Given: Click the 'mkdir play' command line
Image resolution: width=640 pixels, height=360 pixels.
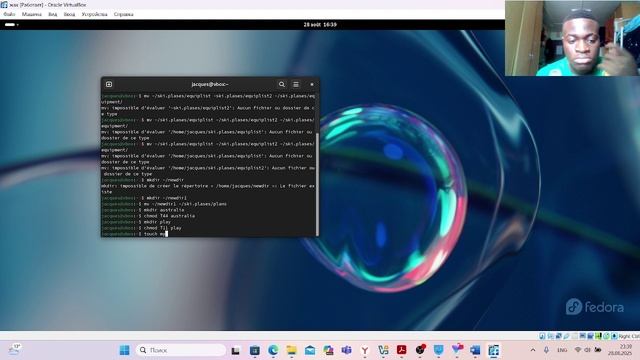Looking at the screenshot, I should click(x=136, y=222).
